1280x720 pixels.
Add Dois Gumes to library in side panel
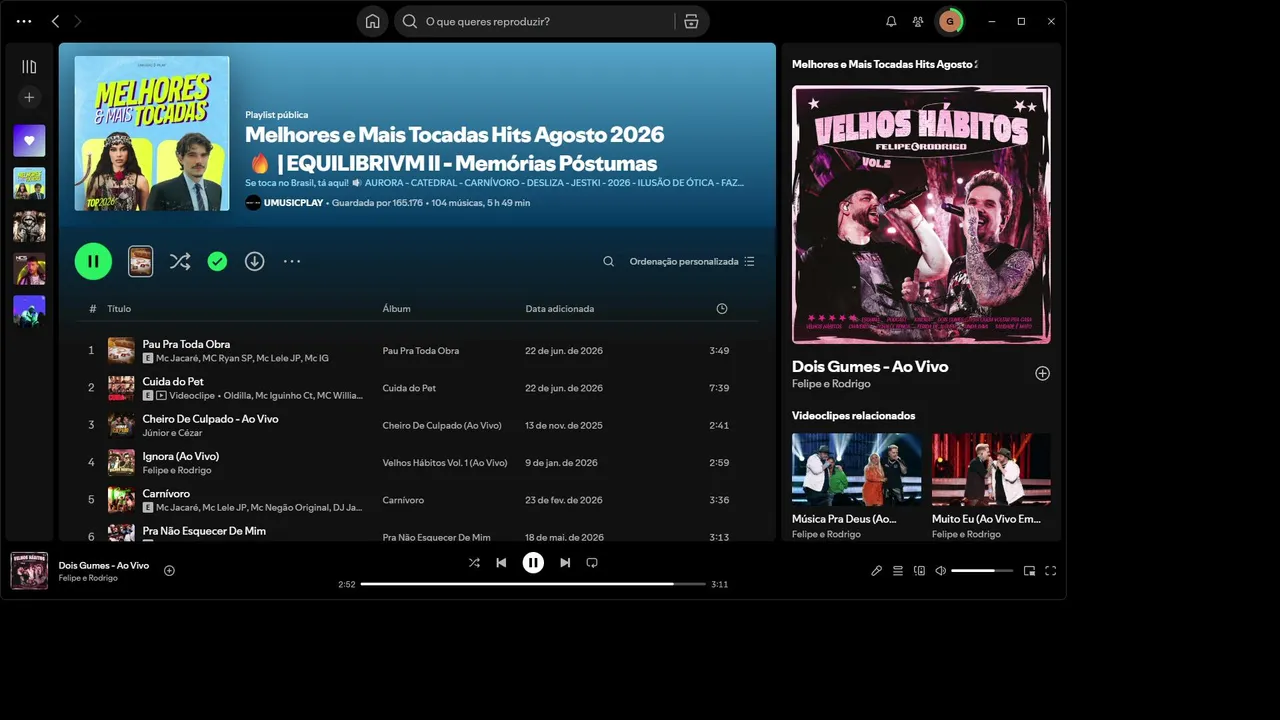pyautogui.click(x=1042, y=373)
